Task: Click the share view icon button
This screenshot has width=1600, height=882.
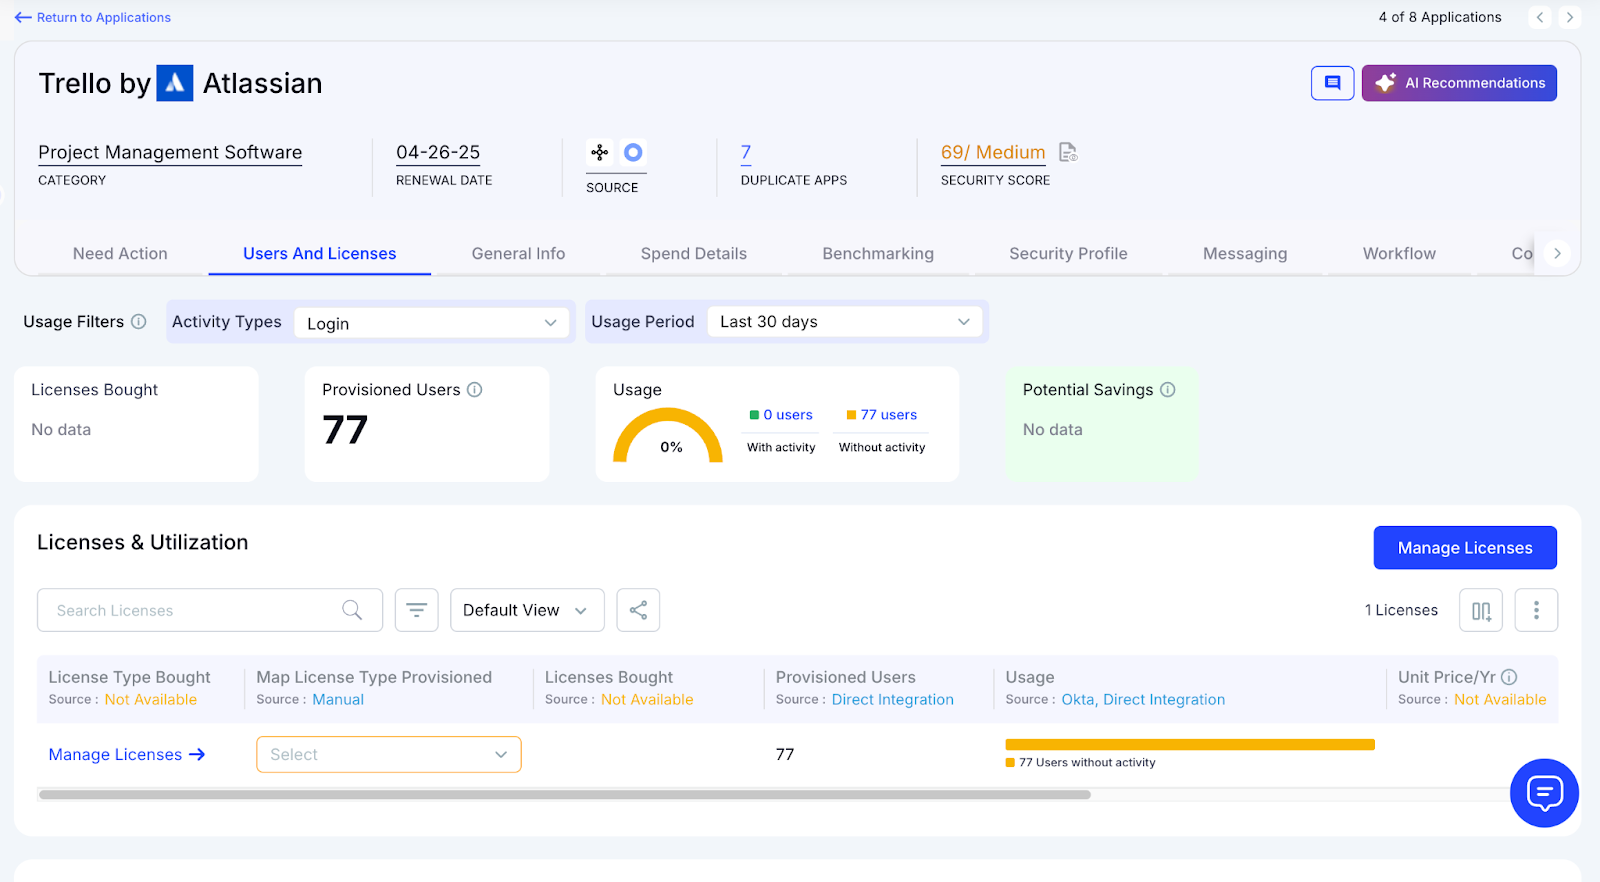Action: (x=638, y=610)
